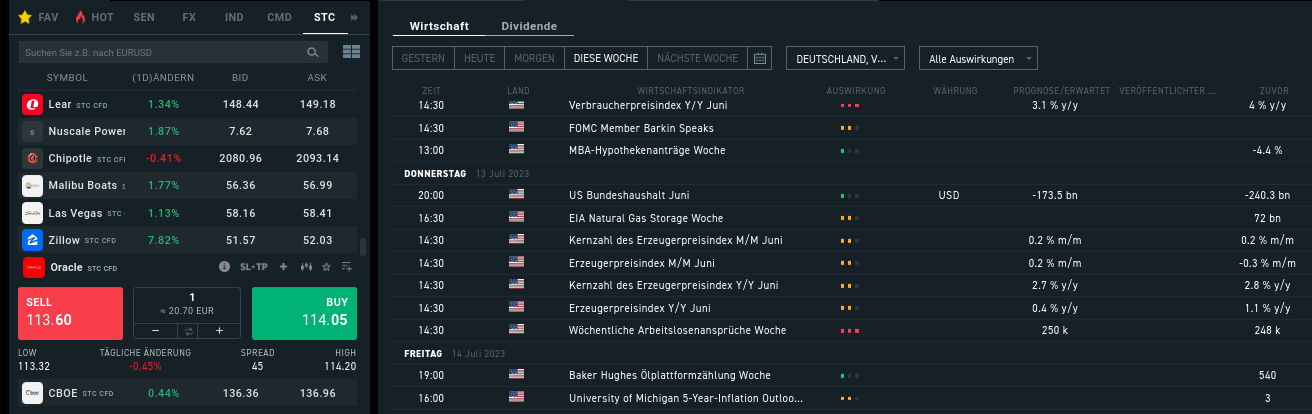Sort by ASK column header
The height and width of the screenshot is (414, 1312).
(318, 77)
